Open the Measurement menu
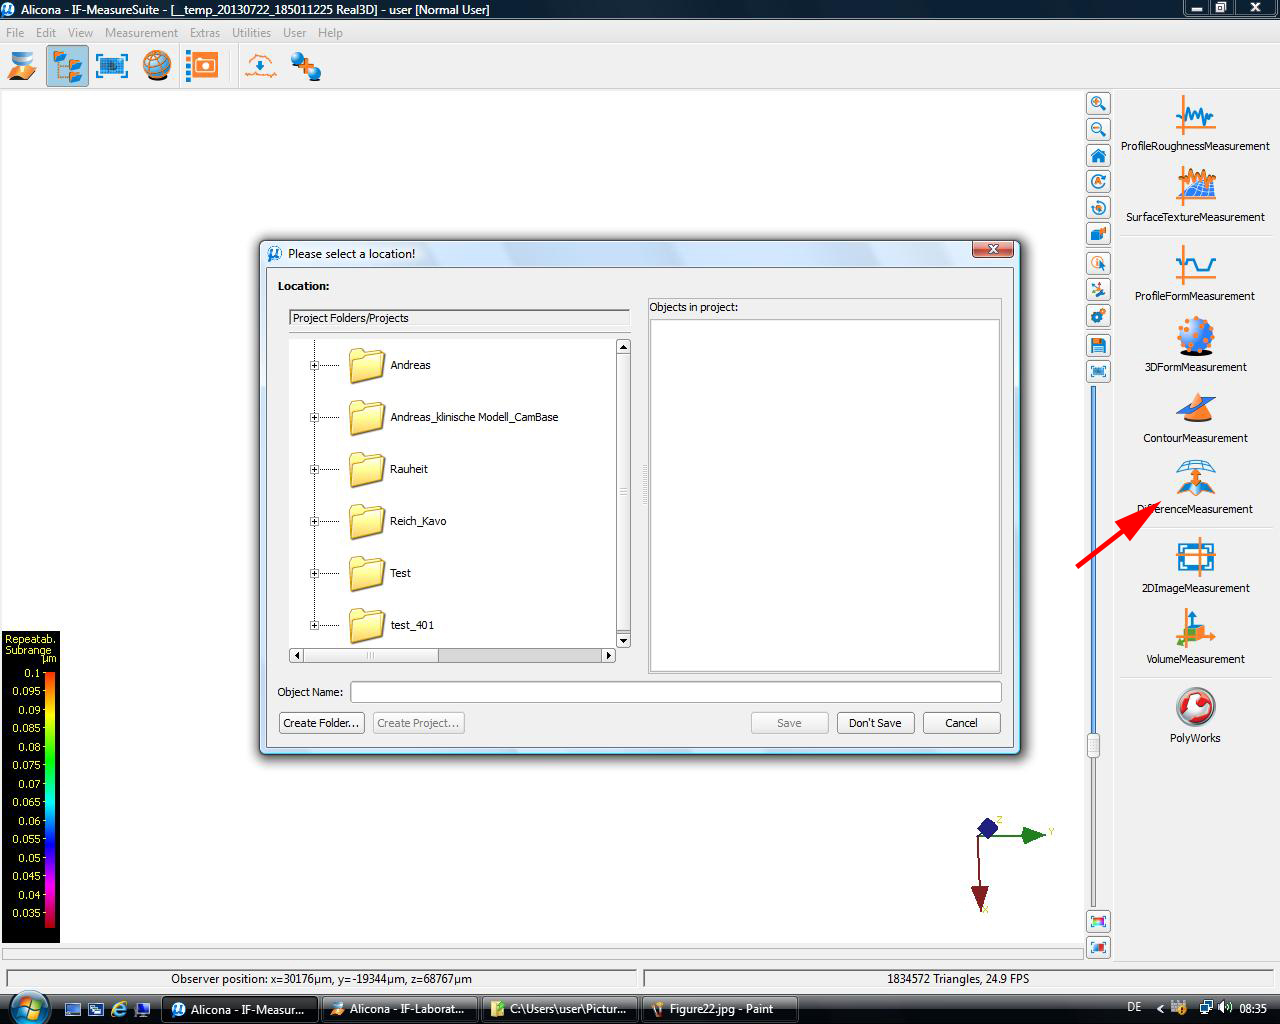 click(x=141, y=33)
